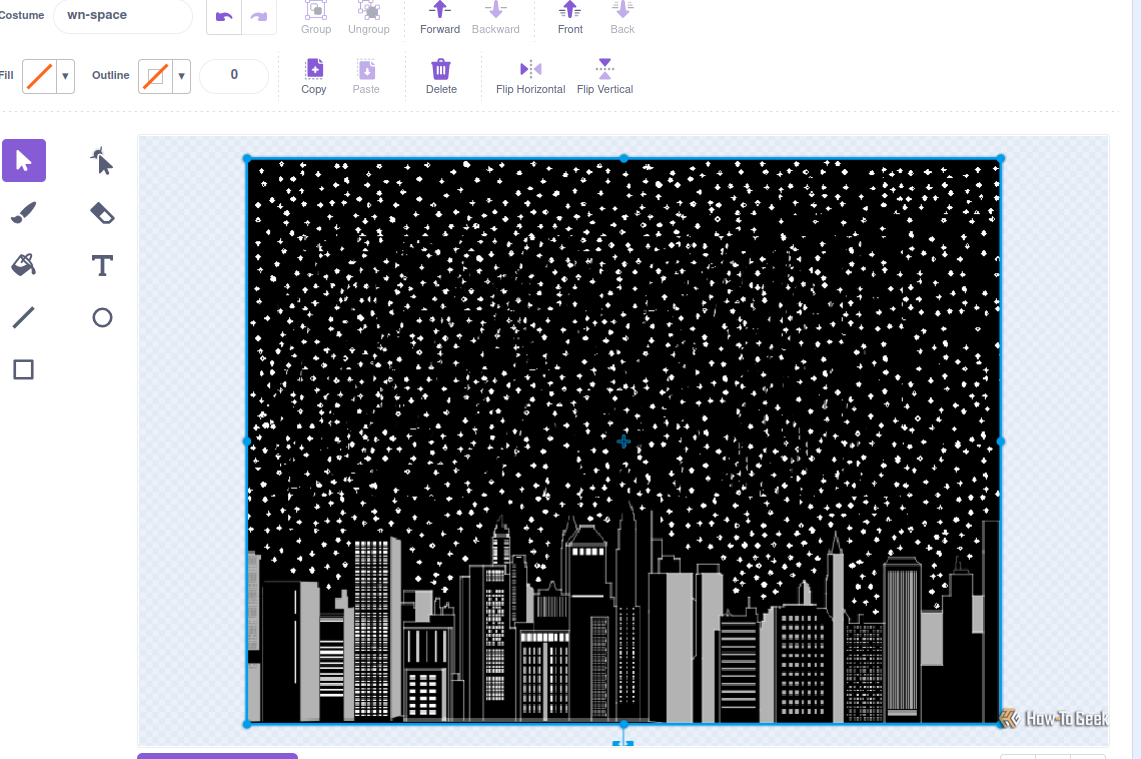The width and height of the screenshot is (1141, 759).
Task: Click the top-left corner selection handle
Action: click(x=247, y=158)
